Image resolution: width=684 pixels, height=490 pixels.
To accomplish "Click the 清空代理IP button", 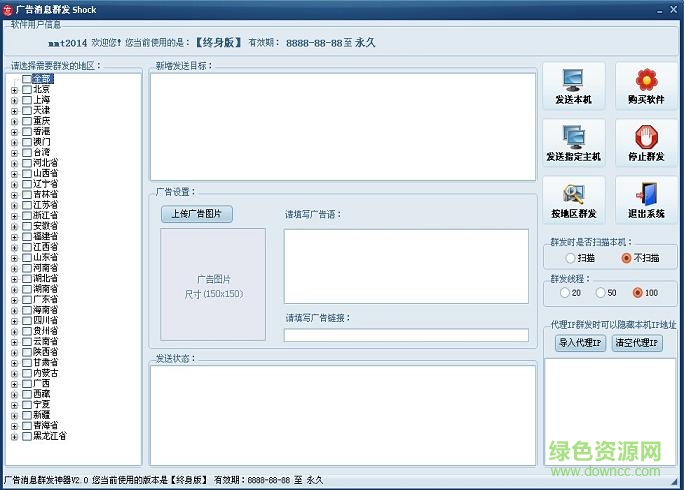I will (637, 343).
